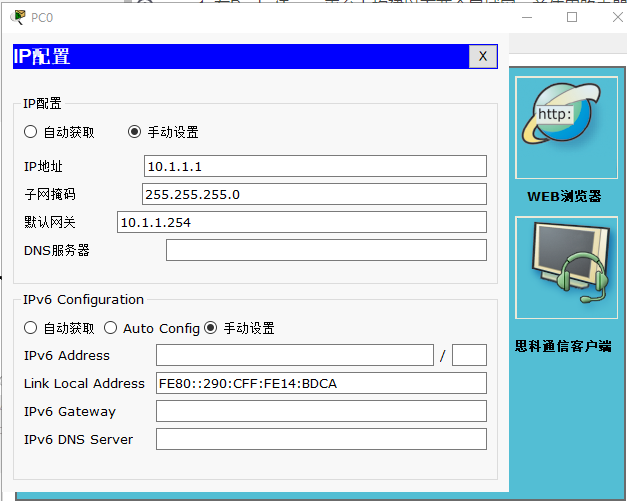Select 手动设置 radio under IP配置
Viewport: 627px width, 501px height.
point(134,132)
